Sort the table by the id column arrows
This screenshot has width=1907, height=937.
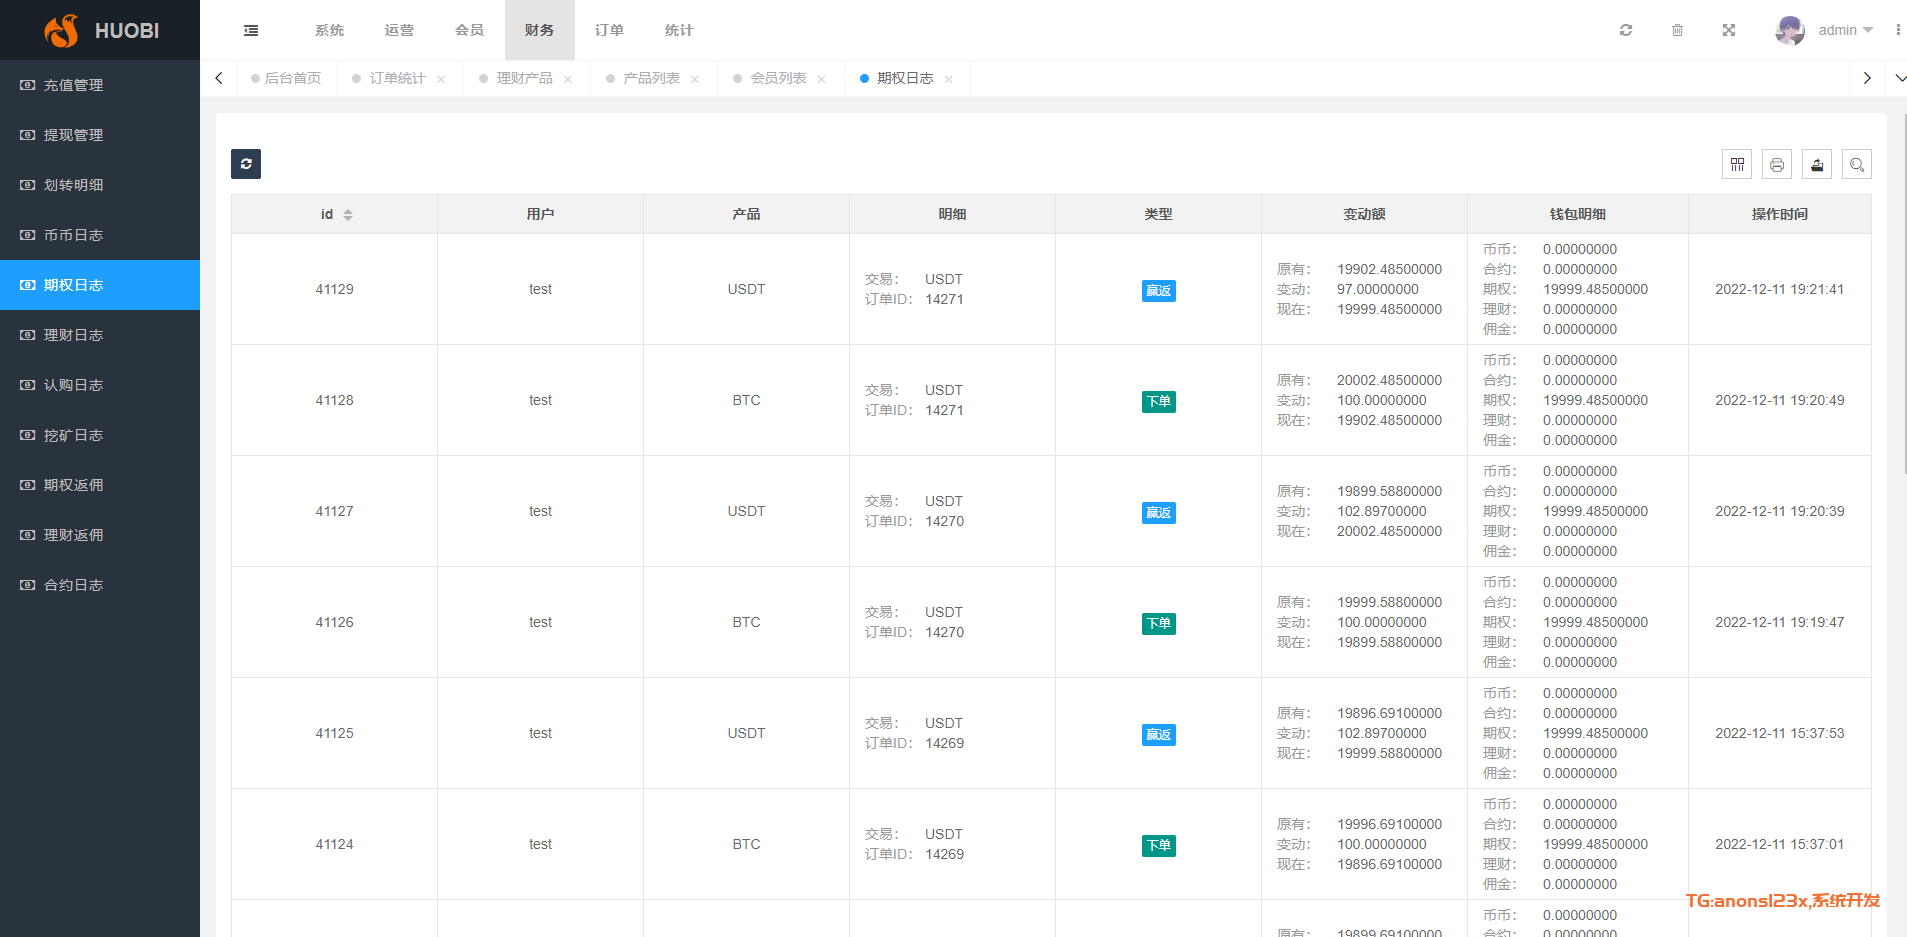[348, 215]
